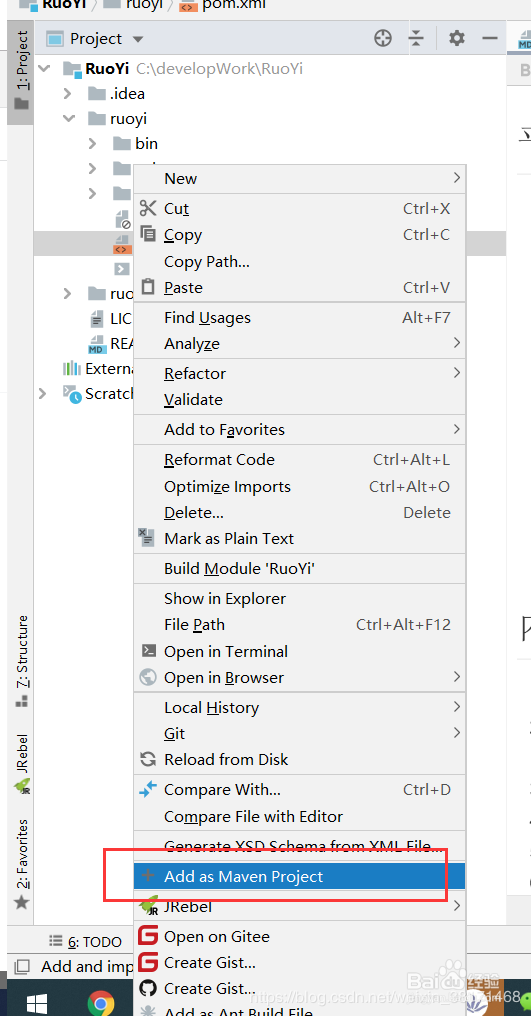Open the Chrome icon in taskbar
Image resolution: width=531 pixels, height=1016 pixels.
tap(101, 1003)
